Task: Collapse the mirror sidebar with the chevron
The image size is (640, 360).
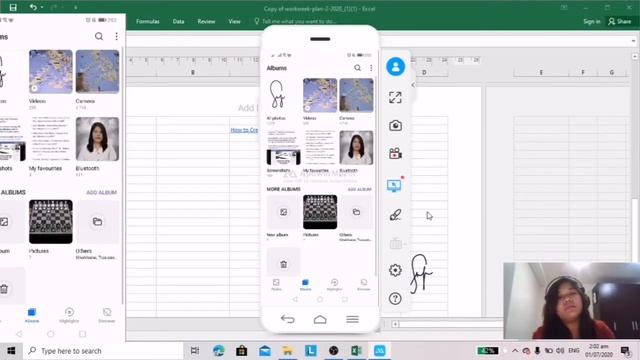Action: 413,85
